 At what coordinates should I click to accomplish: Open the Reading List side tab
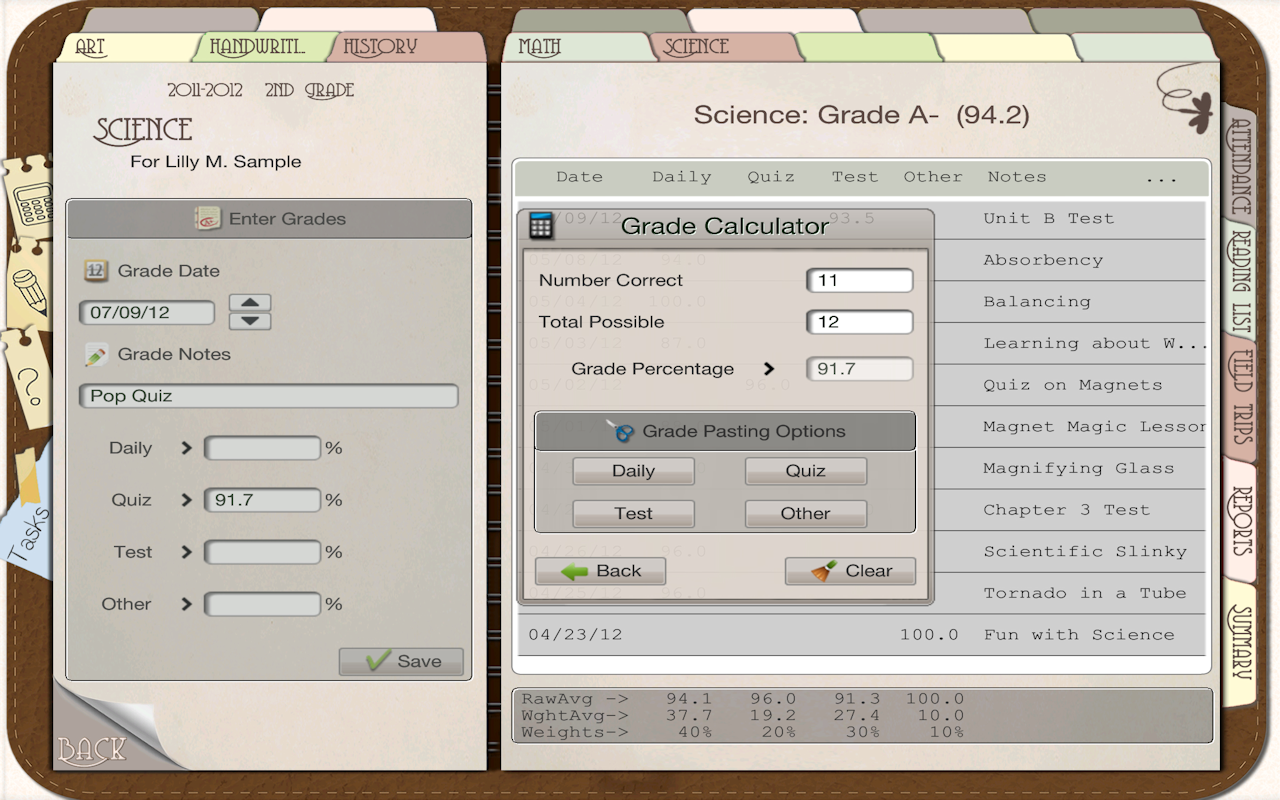(1240, 282)
